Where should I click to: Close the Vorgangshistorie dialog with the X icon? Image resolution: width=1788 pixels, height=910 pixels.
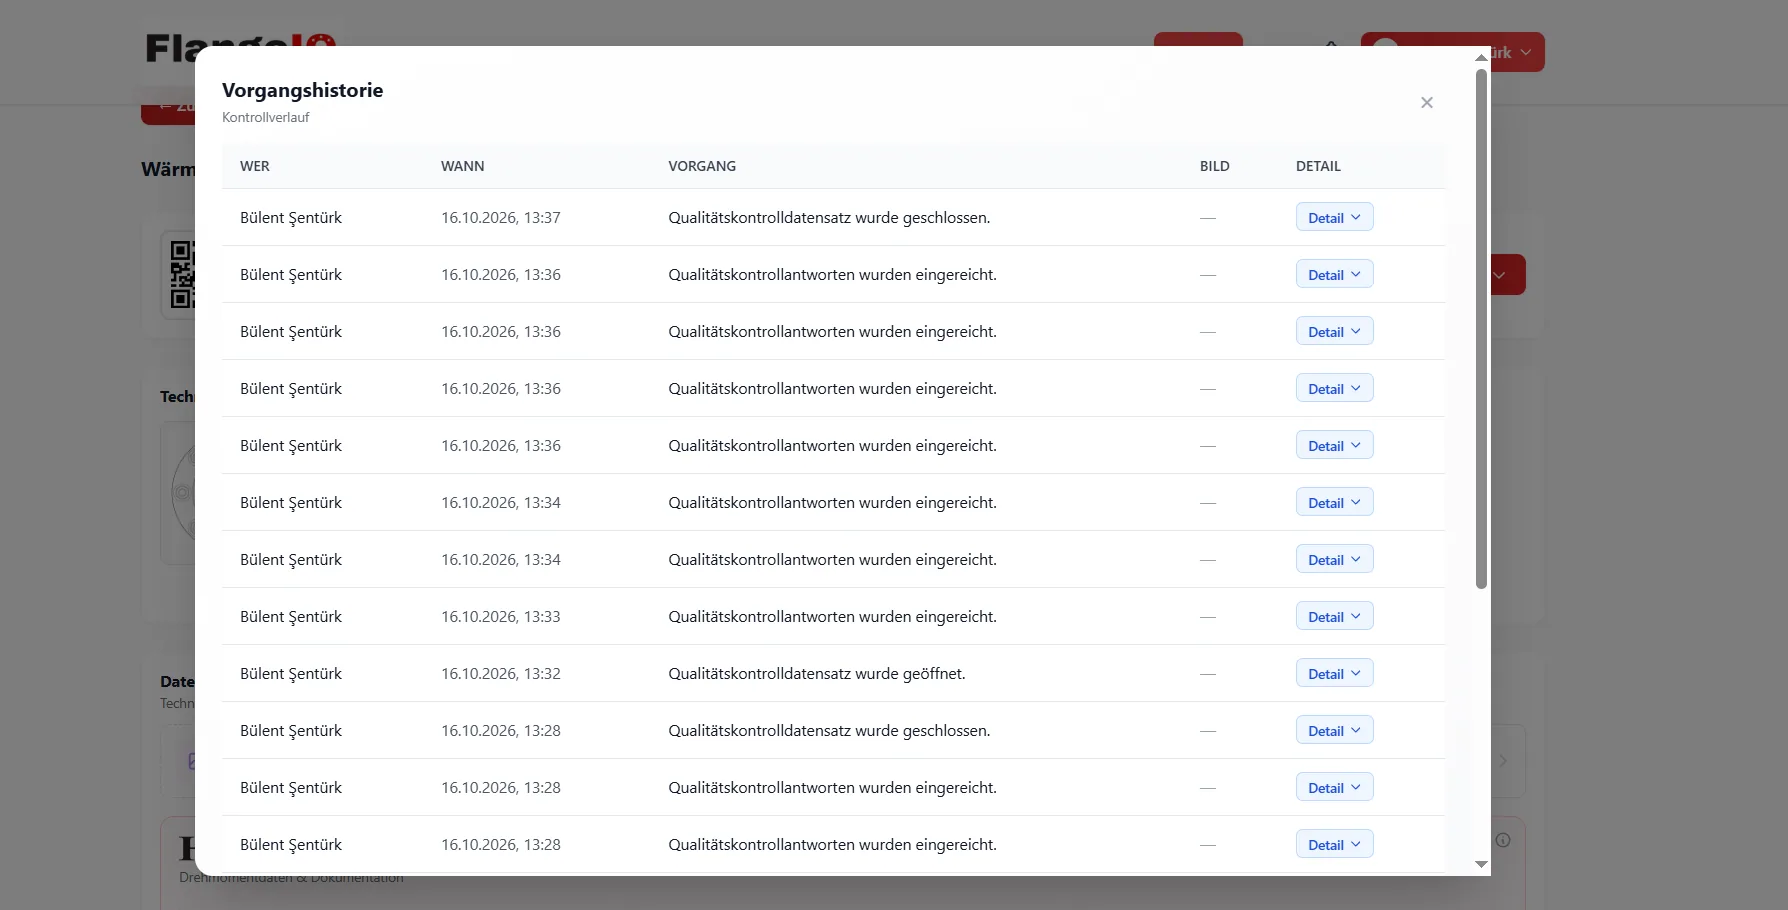click(1427, 103)
